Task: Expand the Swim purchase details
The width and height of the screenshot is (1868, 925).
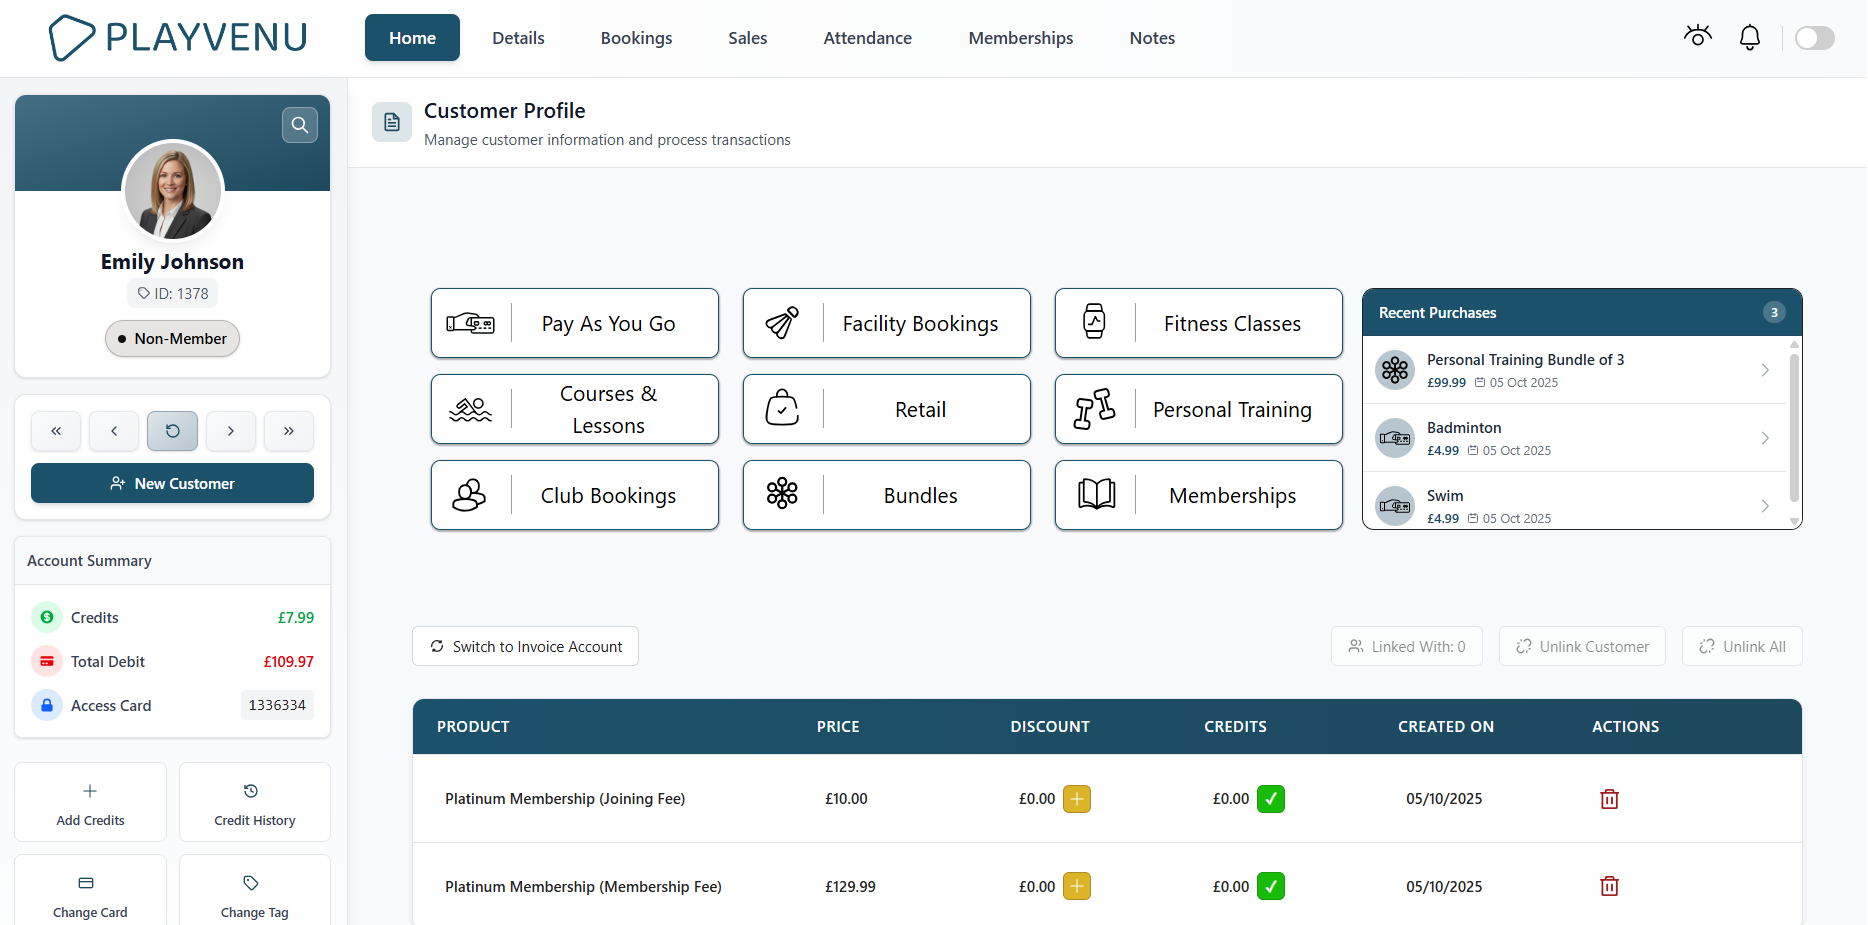Action: point(1764,506)
